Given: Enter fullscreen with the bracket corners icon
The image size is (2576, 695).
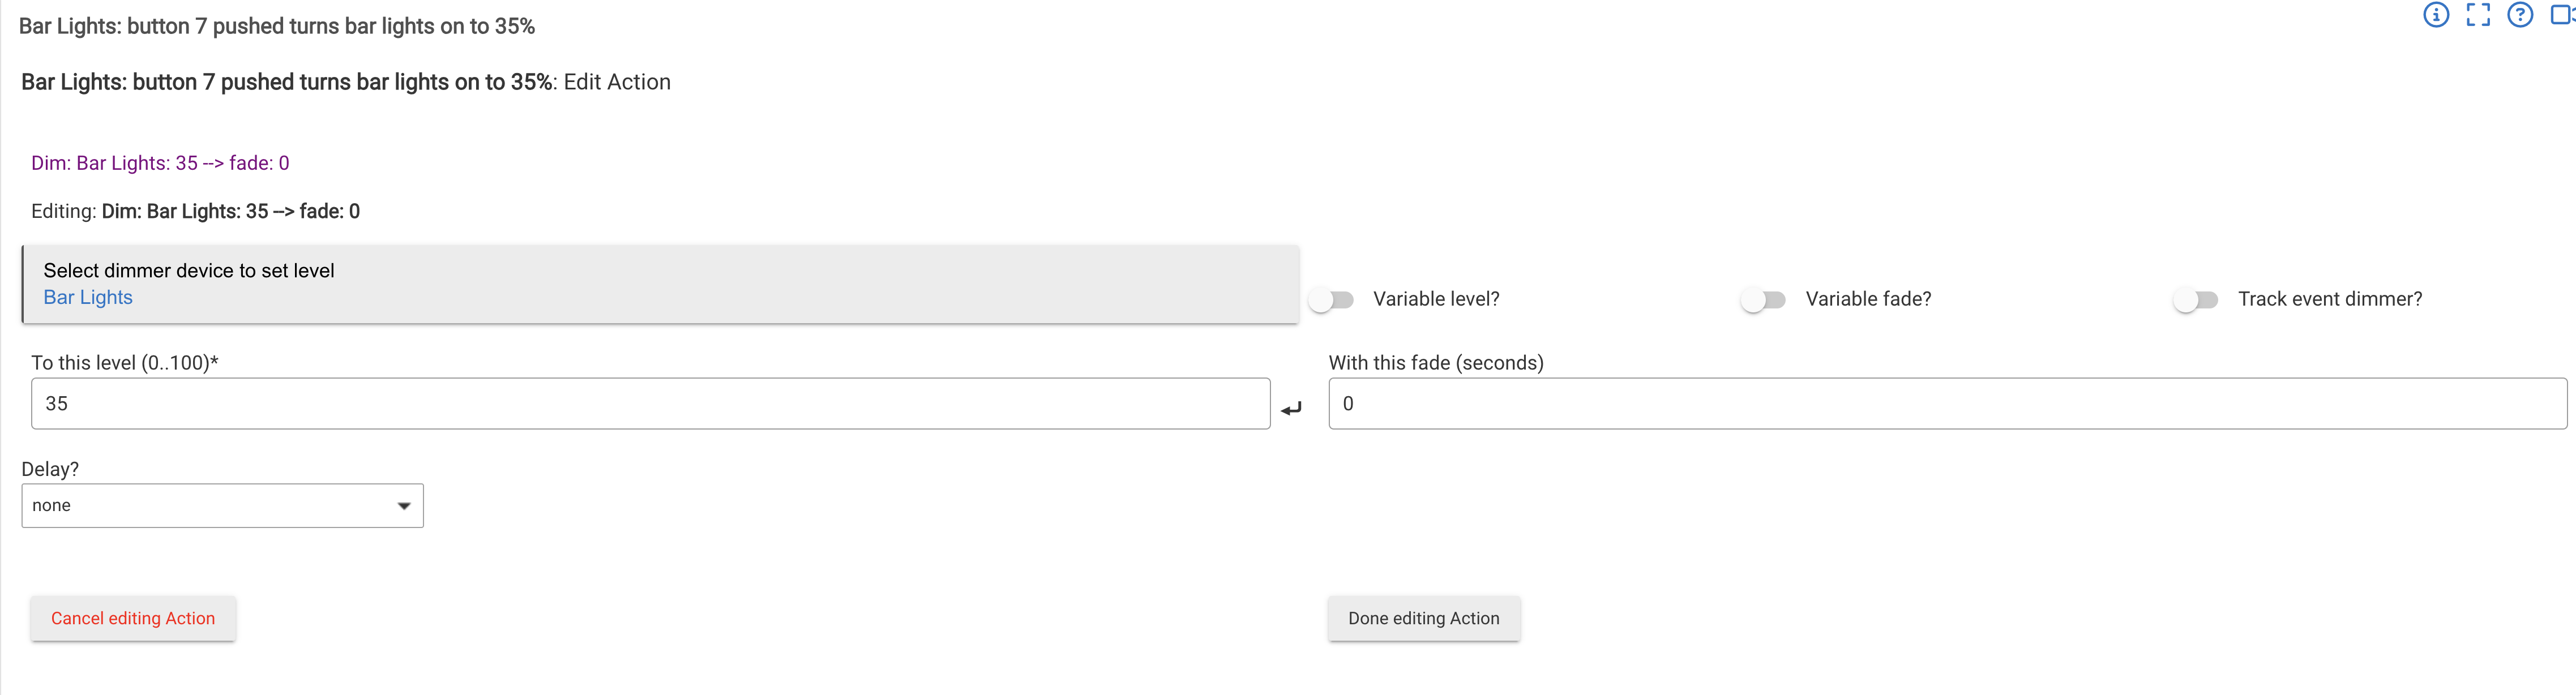Looking at the screenshot, I should (x=2478, y=15).
